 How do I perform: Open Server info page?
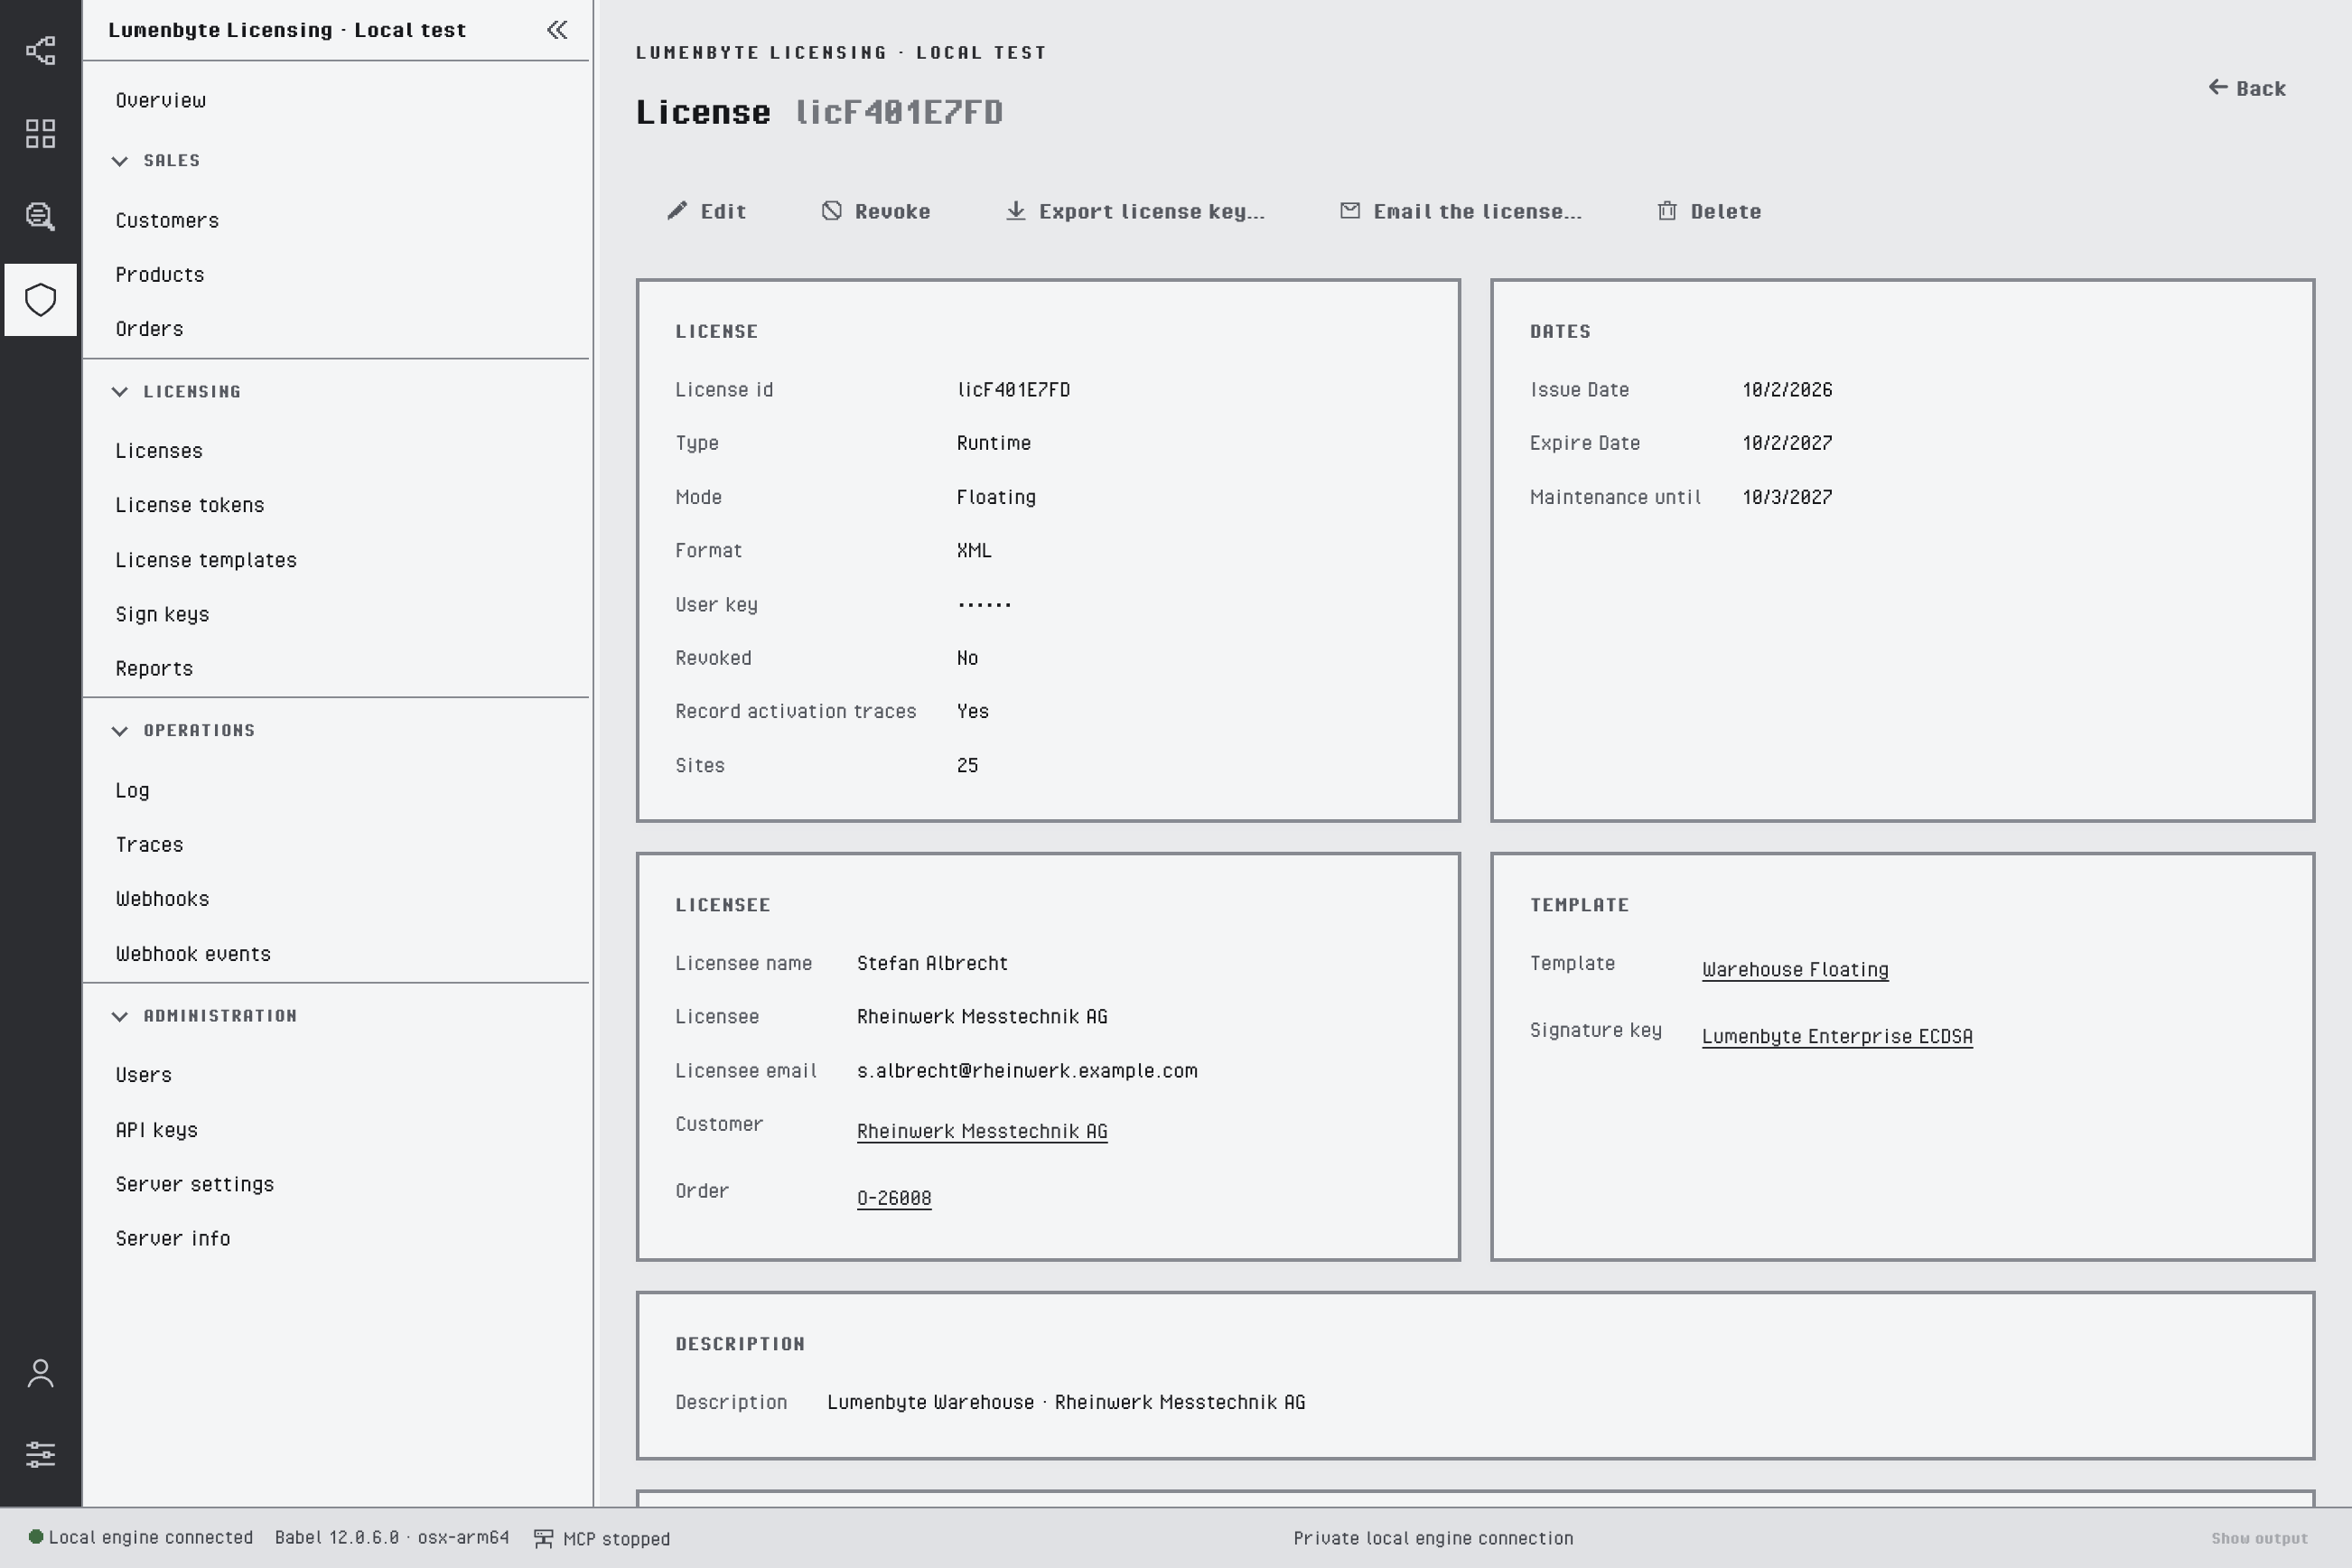tap(173, 1238)
